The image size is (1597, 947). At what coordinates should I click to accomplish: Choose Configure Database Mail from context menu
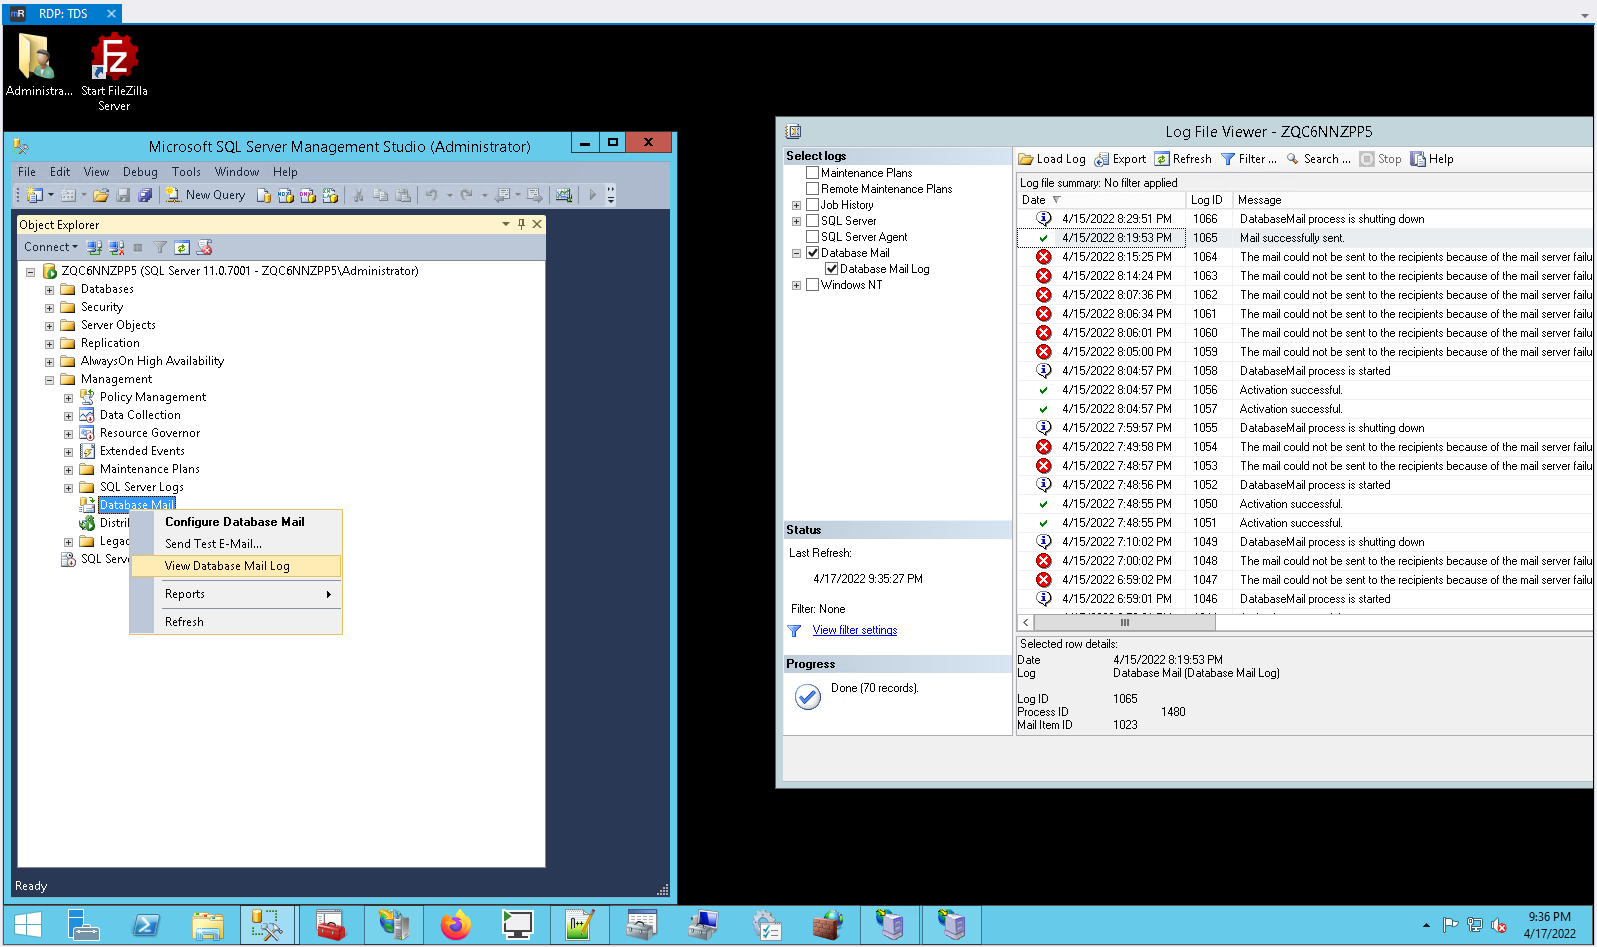click(x=236, y=522)
